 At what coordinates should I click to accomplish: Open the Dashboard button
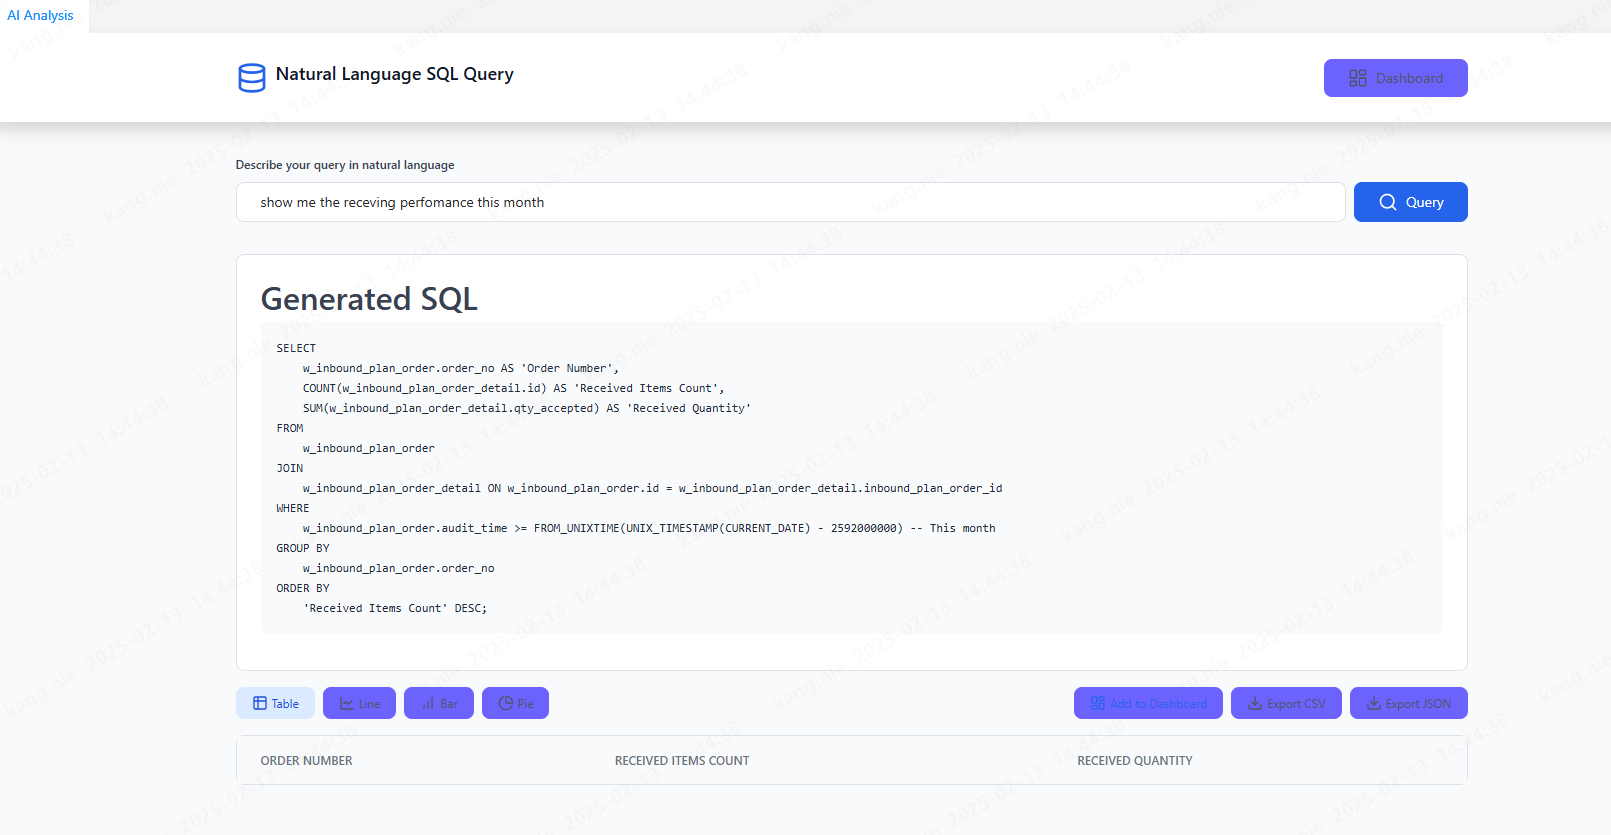[1395, 78]
